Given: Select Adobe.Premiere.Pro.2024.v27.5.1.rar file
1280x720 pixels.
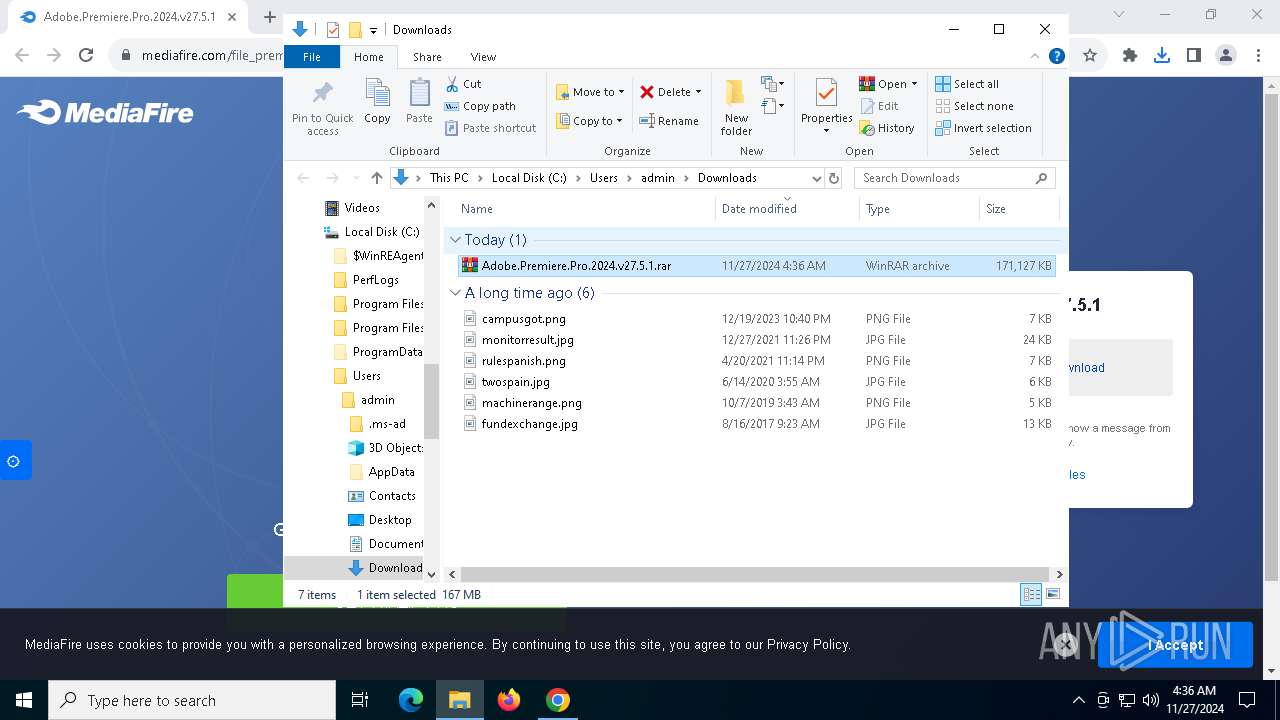Looking at the screenshot, I should [757, 266].
